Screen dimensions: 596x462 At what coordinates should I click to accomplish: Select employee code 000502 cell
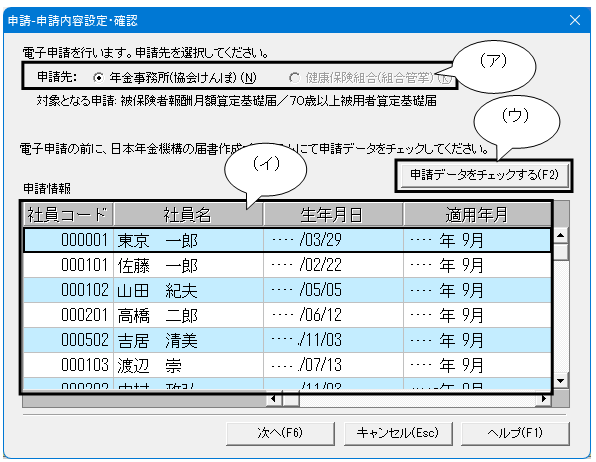coord(68,340)
